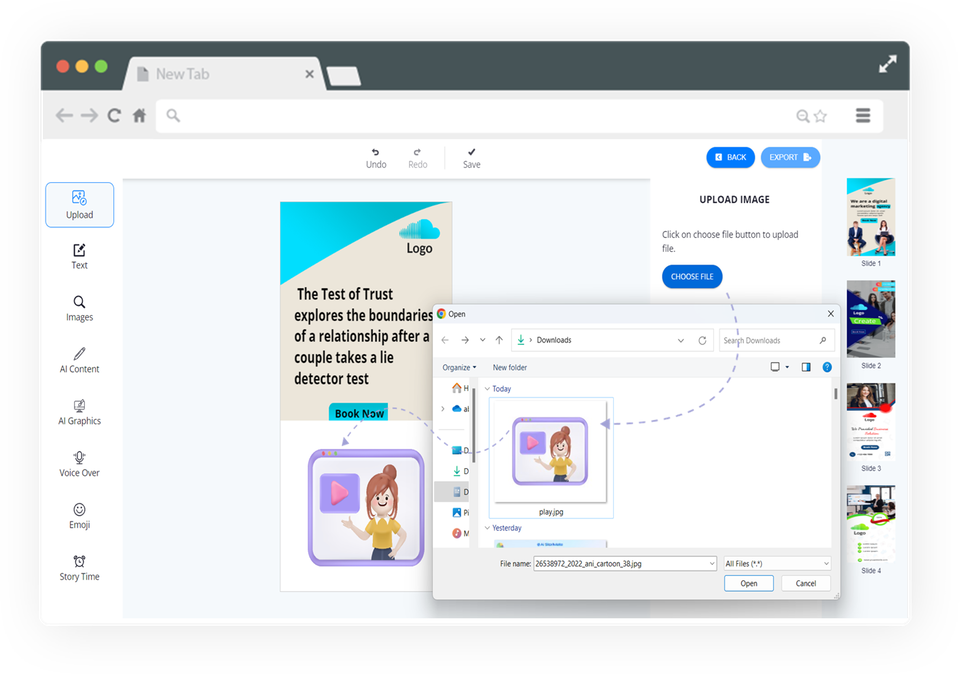
Task: Refresh the Downloads folder view
Action: [702, 340]
